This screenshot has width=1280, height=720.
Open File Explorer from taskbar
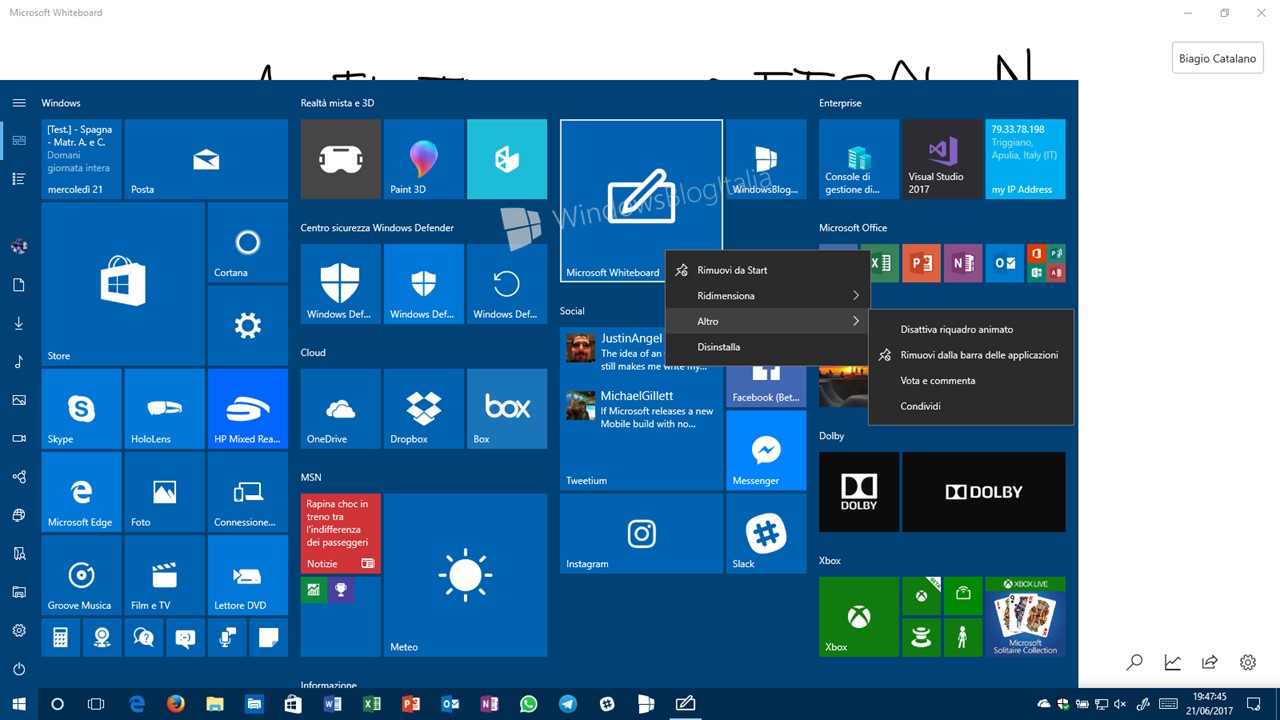[214, 704]
